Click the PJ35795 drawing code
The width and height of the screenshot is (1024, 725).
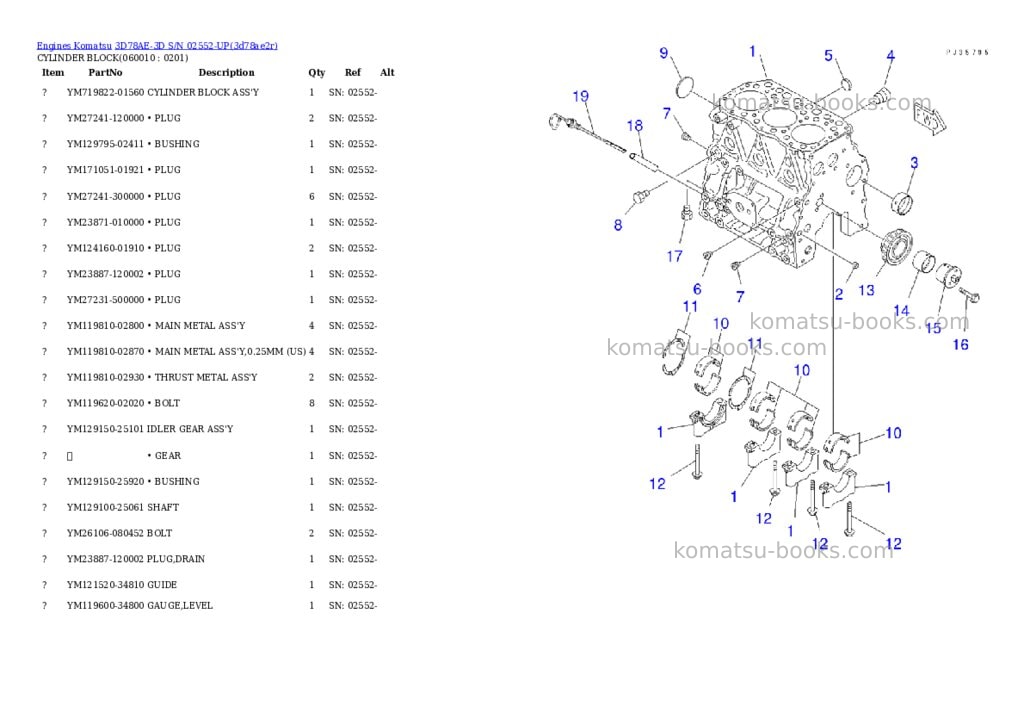point(968,52)
